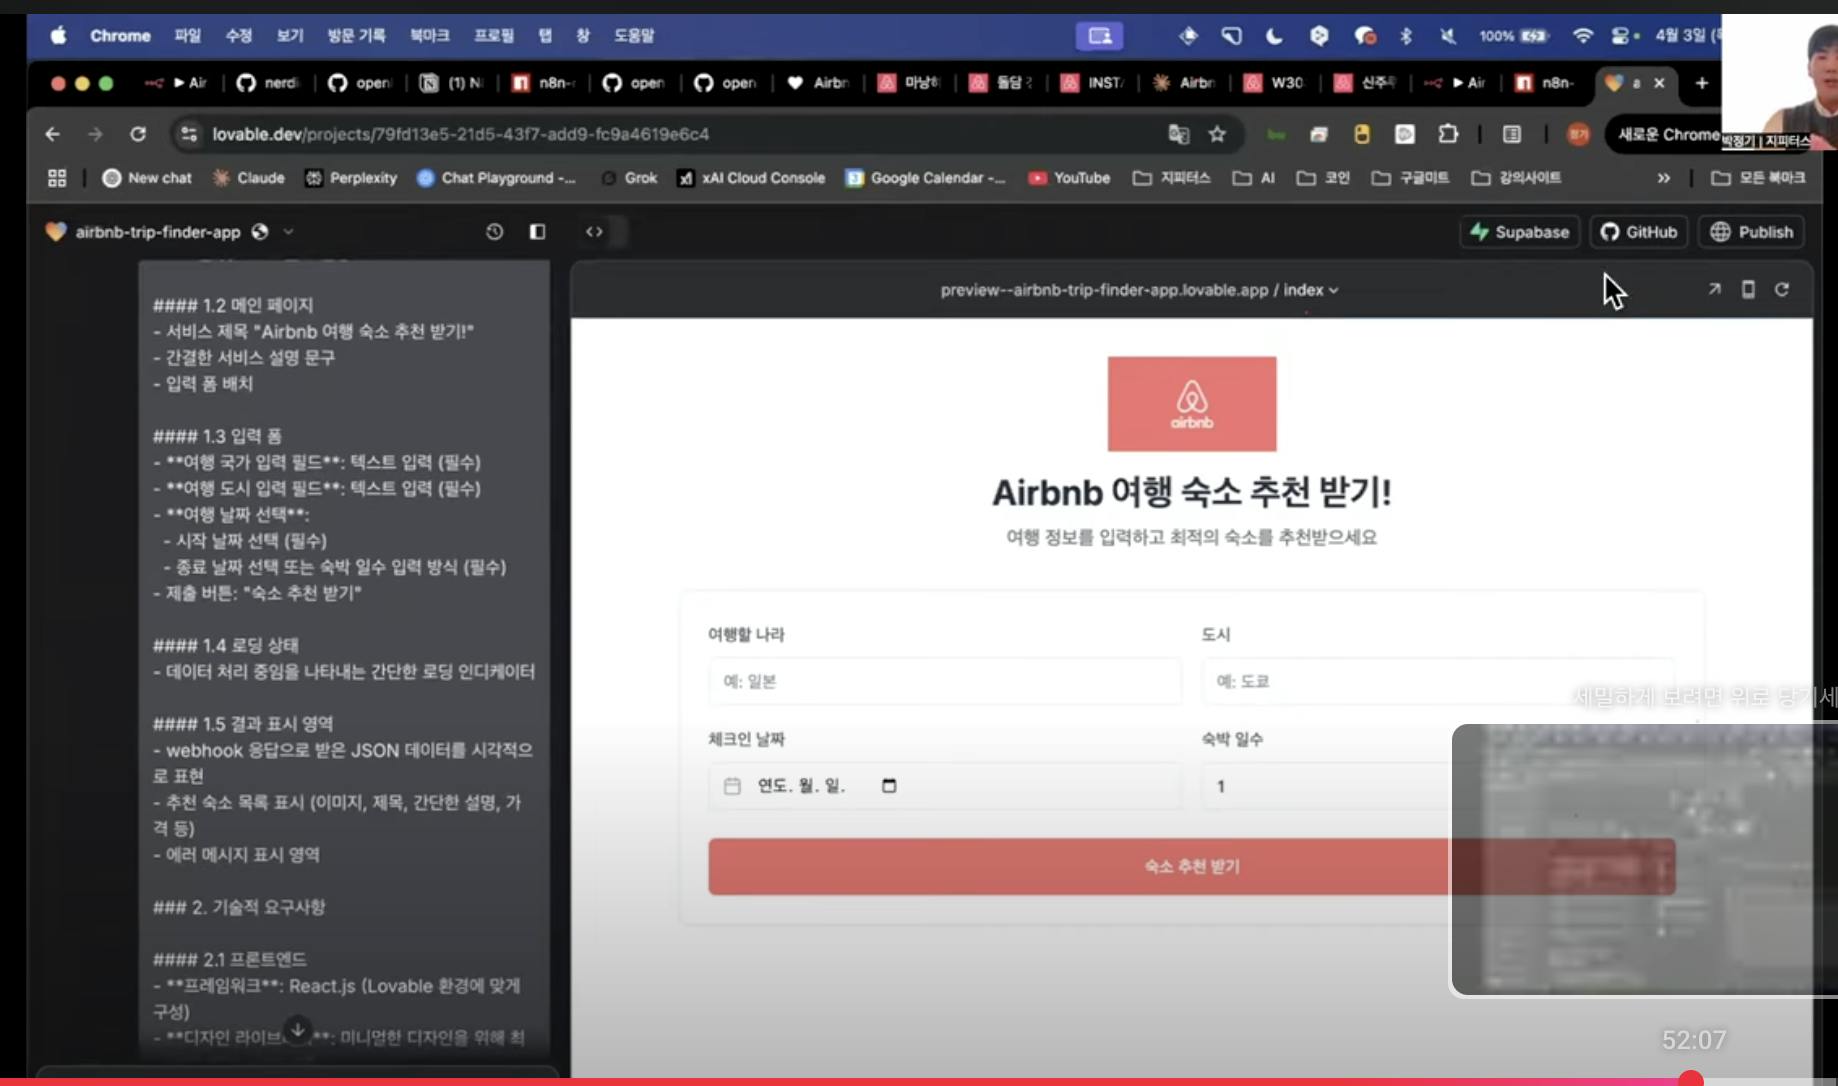Expand the 지피터스 bookmarks folder
The height and width of the screenshot is (1086, 1838).
point(1171,178)
